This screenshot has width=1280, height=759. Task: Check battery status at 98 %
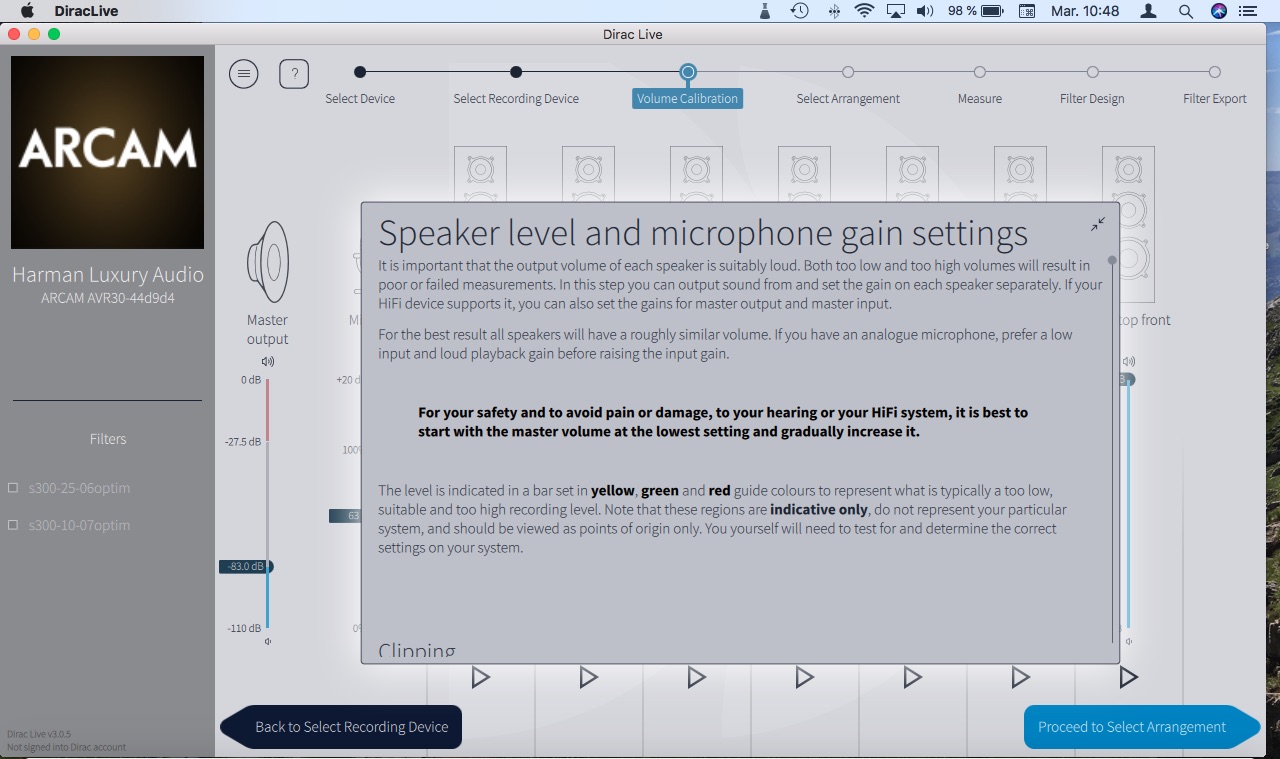click(x=975, y=11)
